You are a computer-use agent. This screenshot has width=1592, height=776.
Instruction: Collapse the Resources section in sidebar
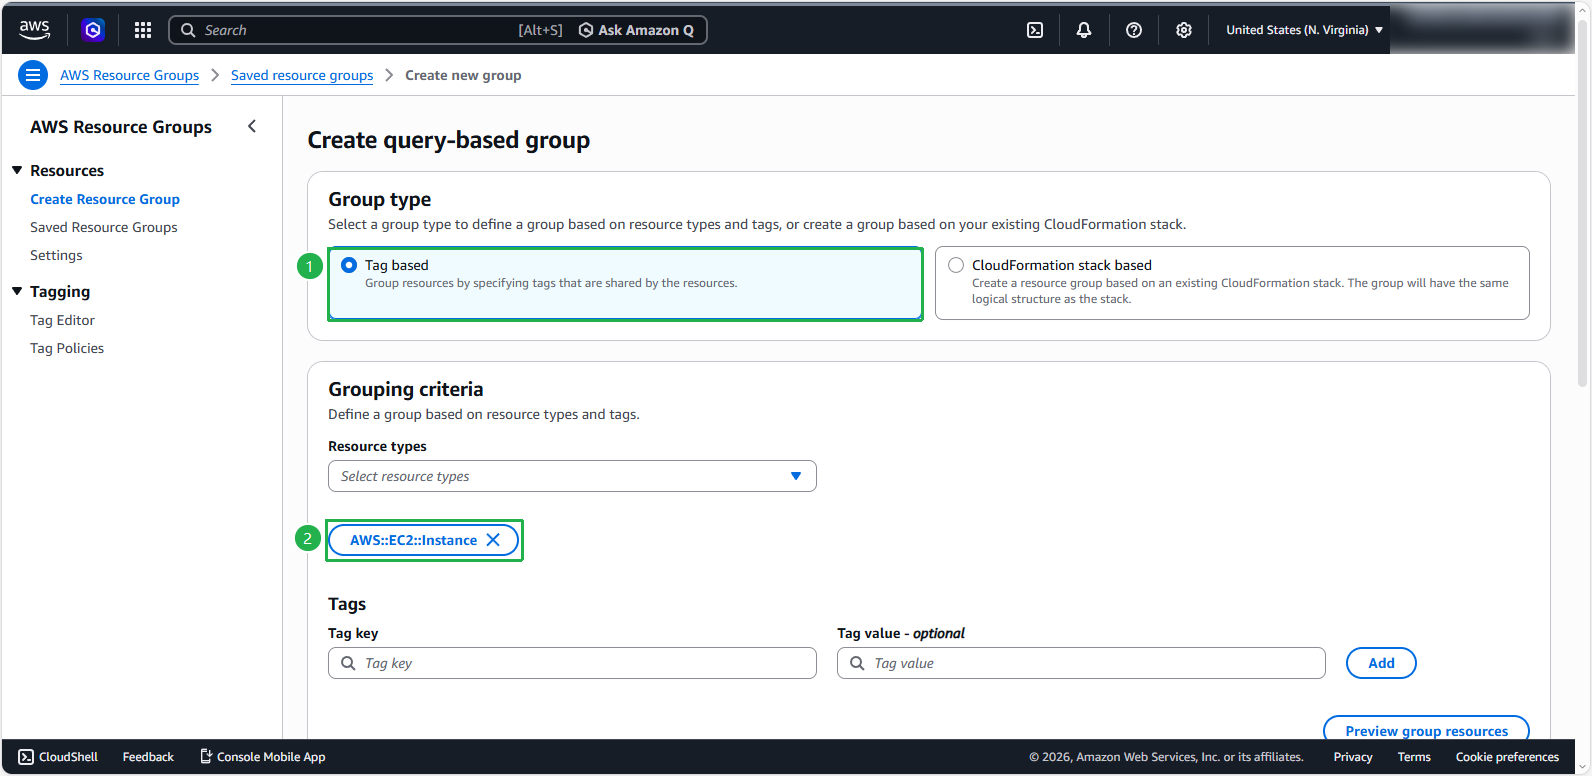click(17, 171)
